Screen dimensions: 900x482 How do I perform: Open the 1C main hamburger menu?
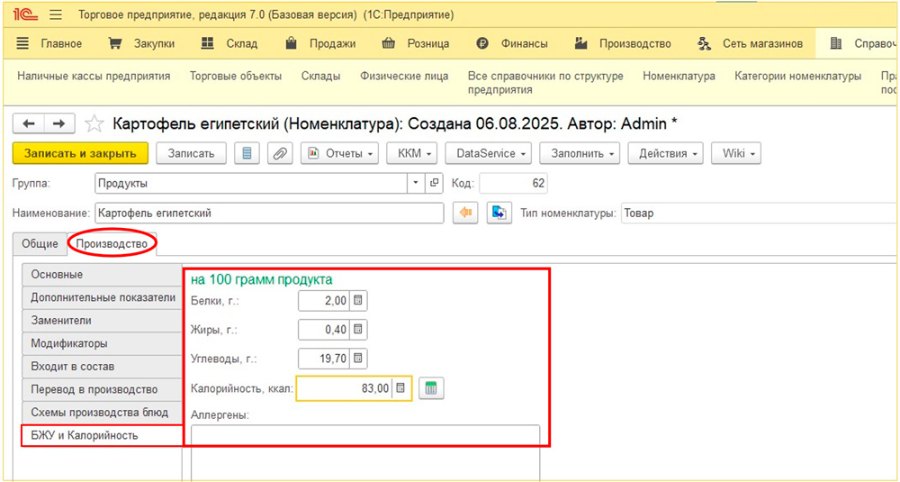tap(56, 15)
